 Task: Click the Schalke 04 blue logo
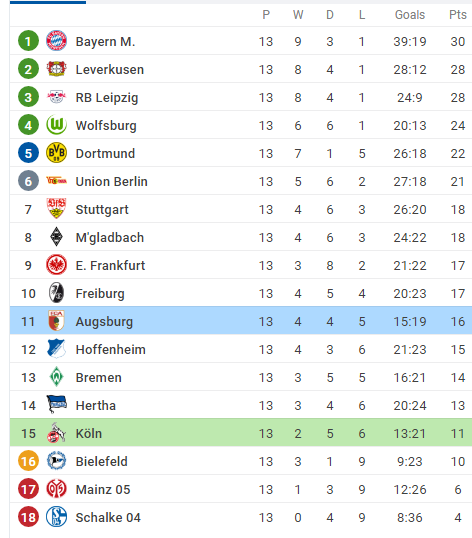56,517
